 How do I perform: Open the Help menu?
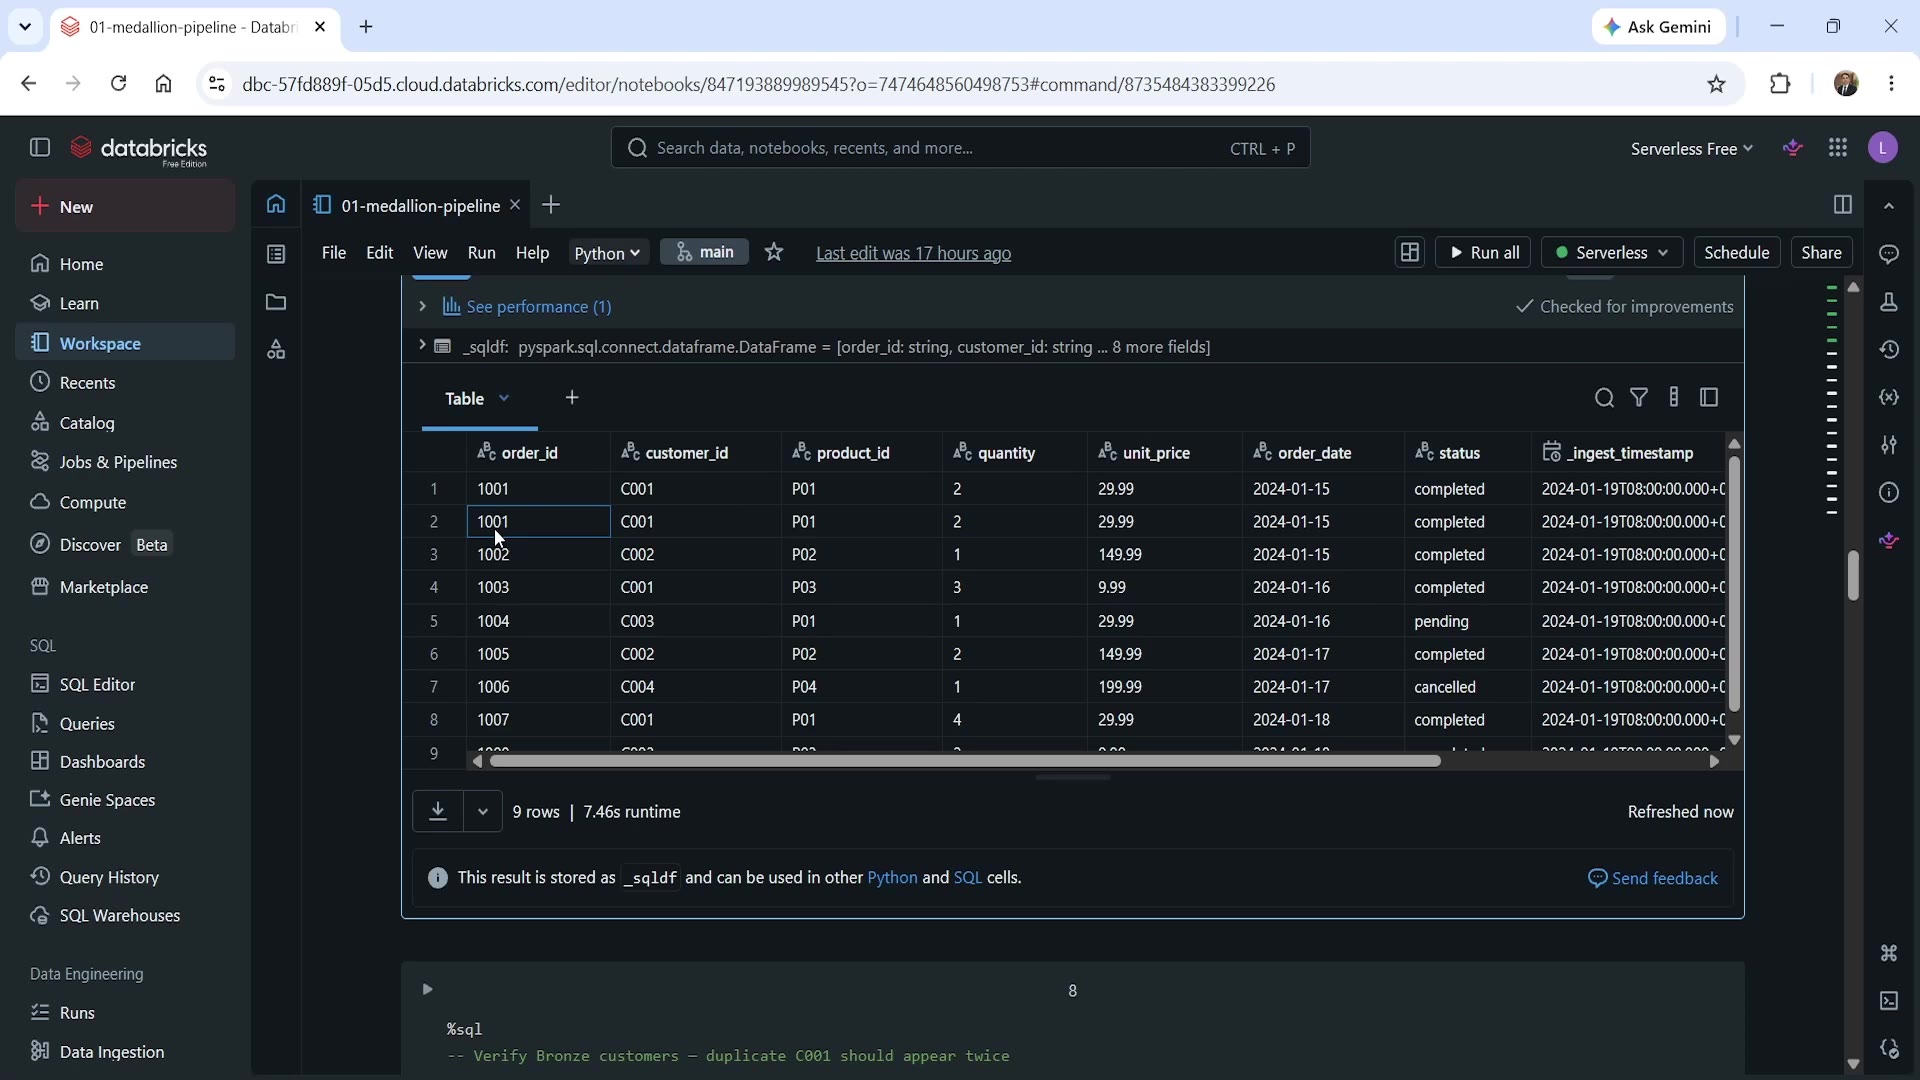coord(532,253)
